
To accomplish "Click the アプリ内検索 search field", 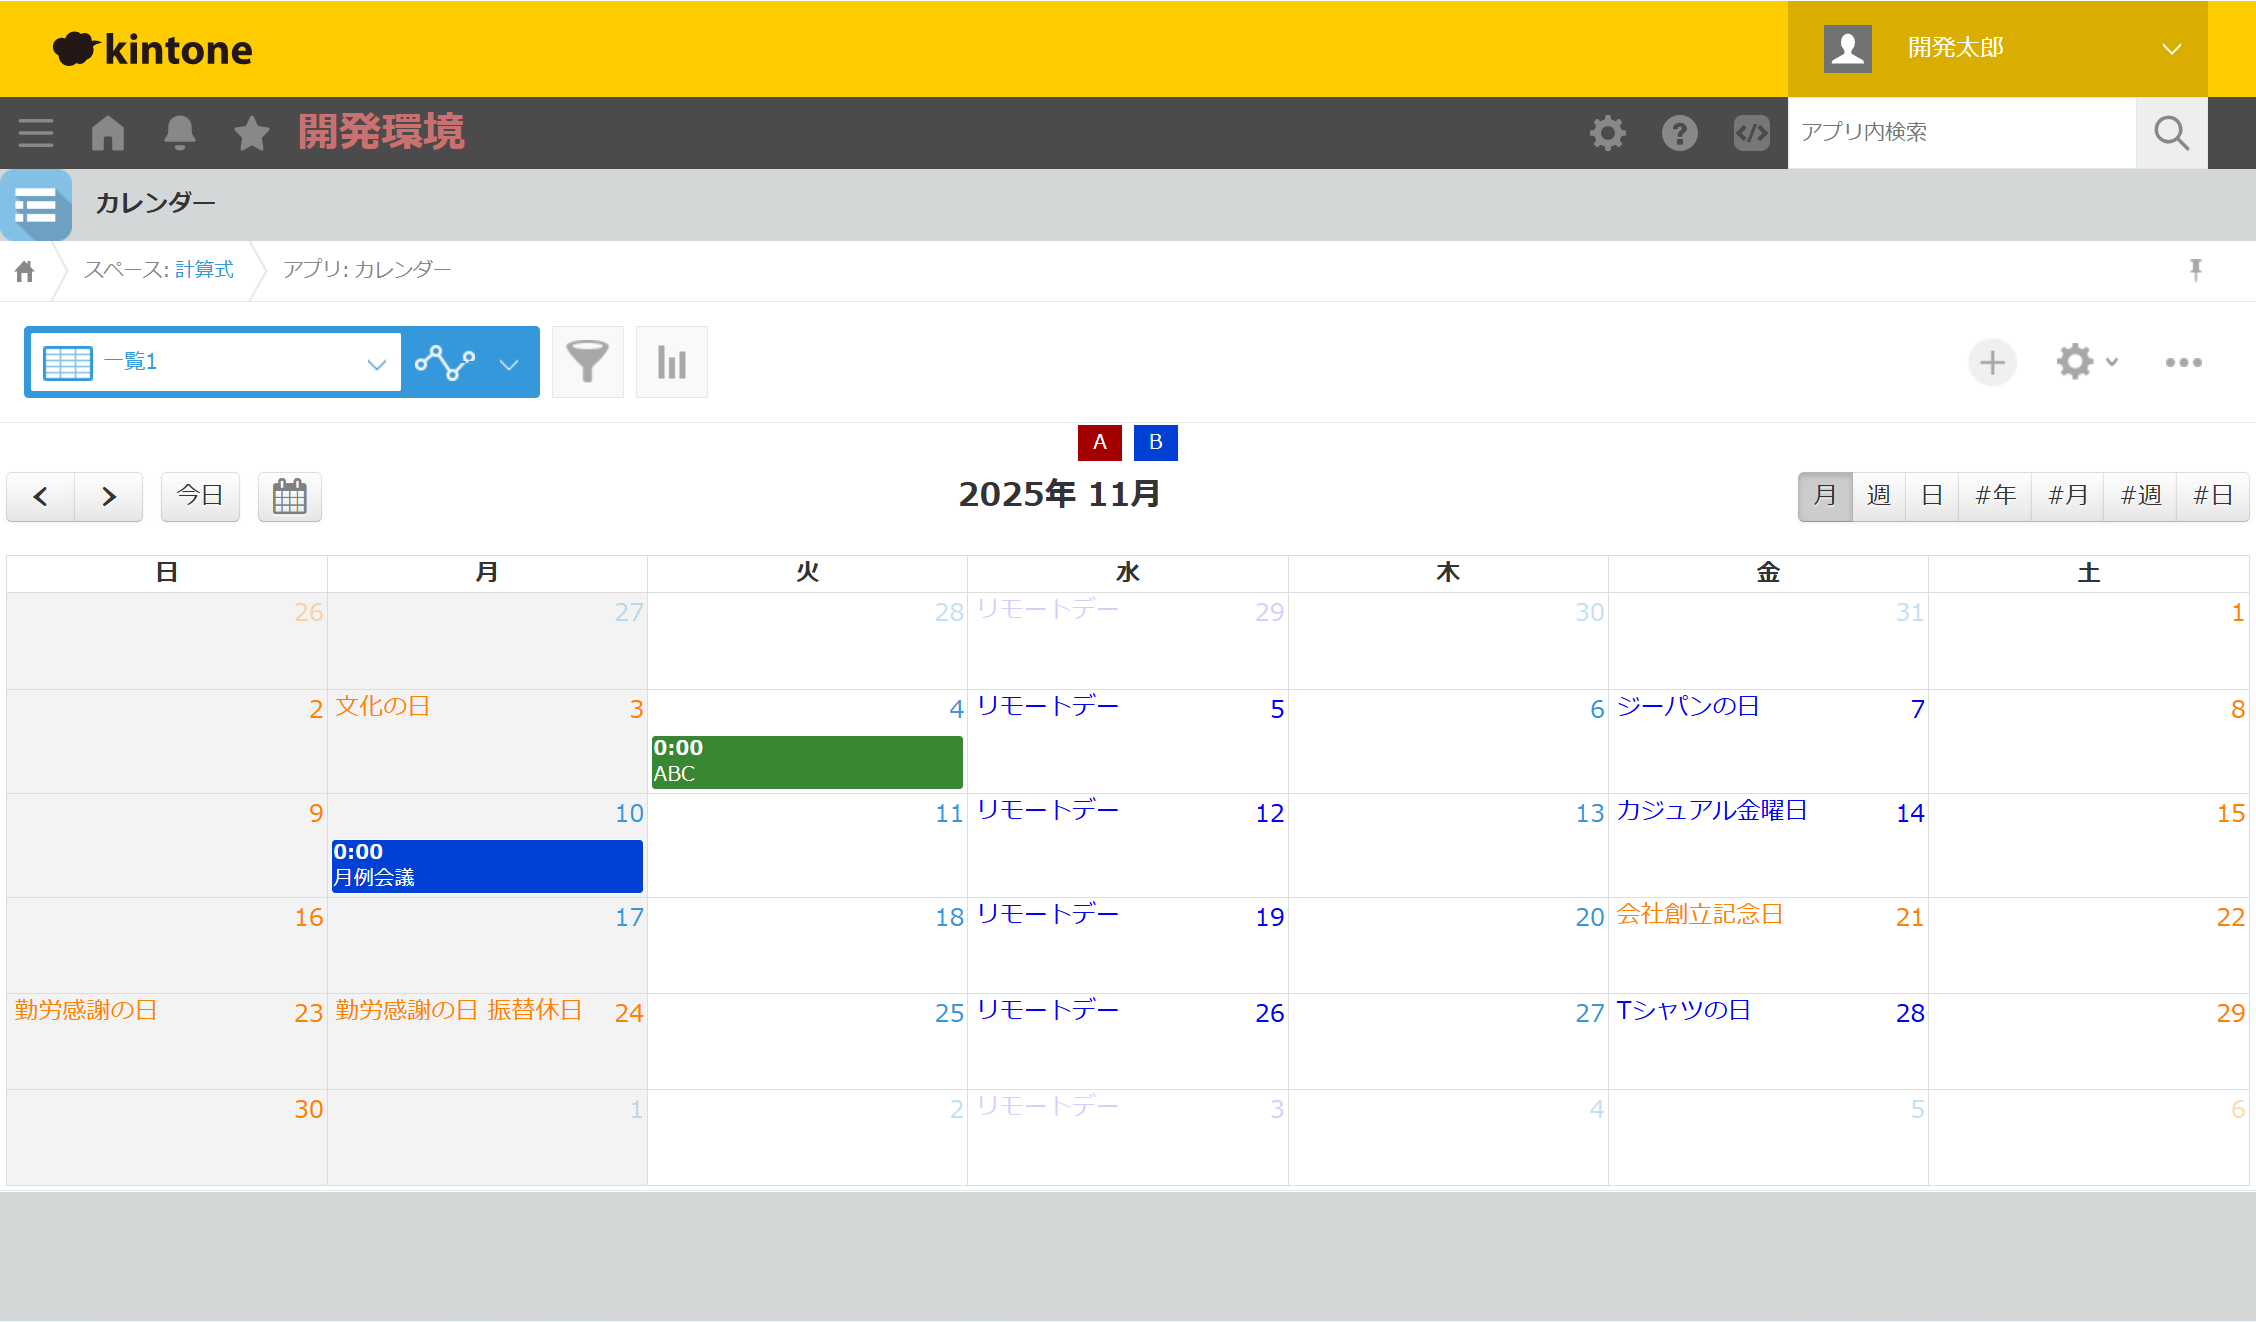I will 1960,133.
